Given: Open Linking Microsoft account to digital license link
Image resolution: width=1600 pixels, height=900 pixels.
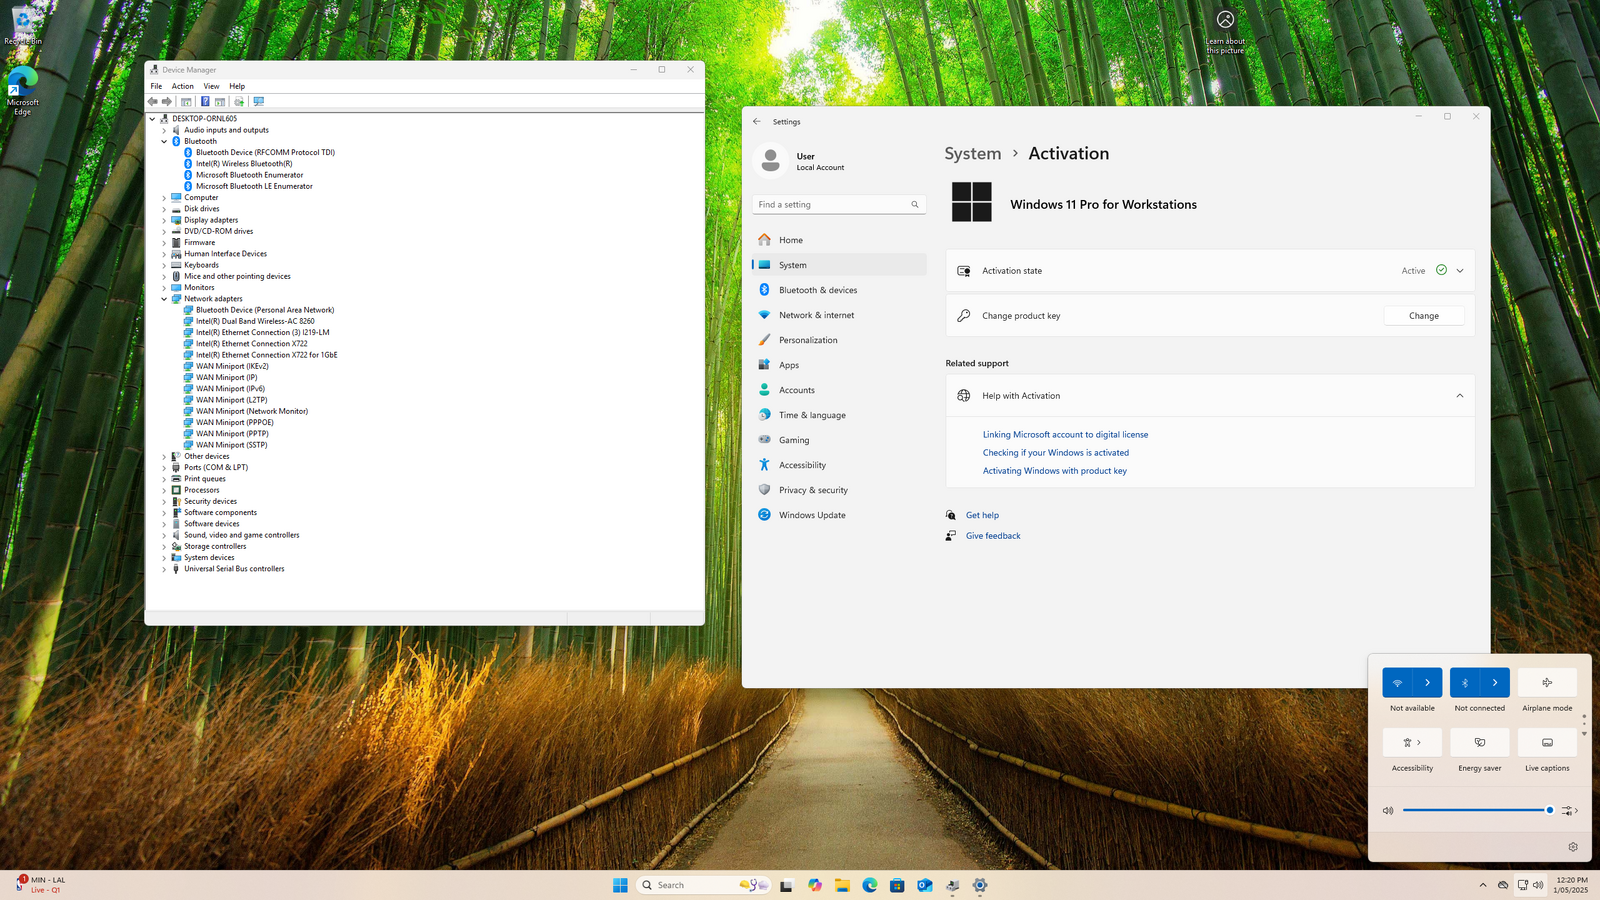Looking at the screenshot, I should click(1065, 435).
